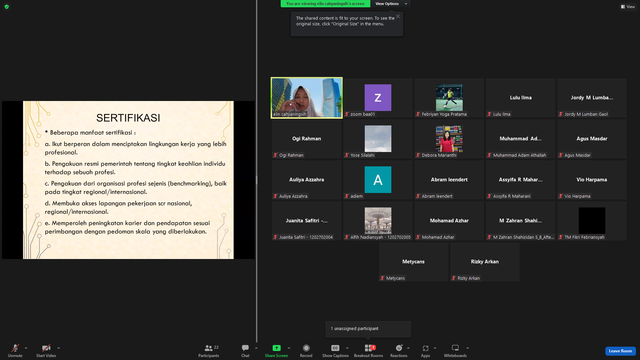640x360 pixels.
Task: Open the Apps icon
Action: coord(425,348)
